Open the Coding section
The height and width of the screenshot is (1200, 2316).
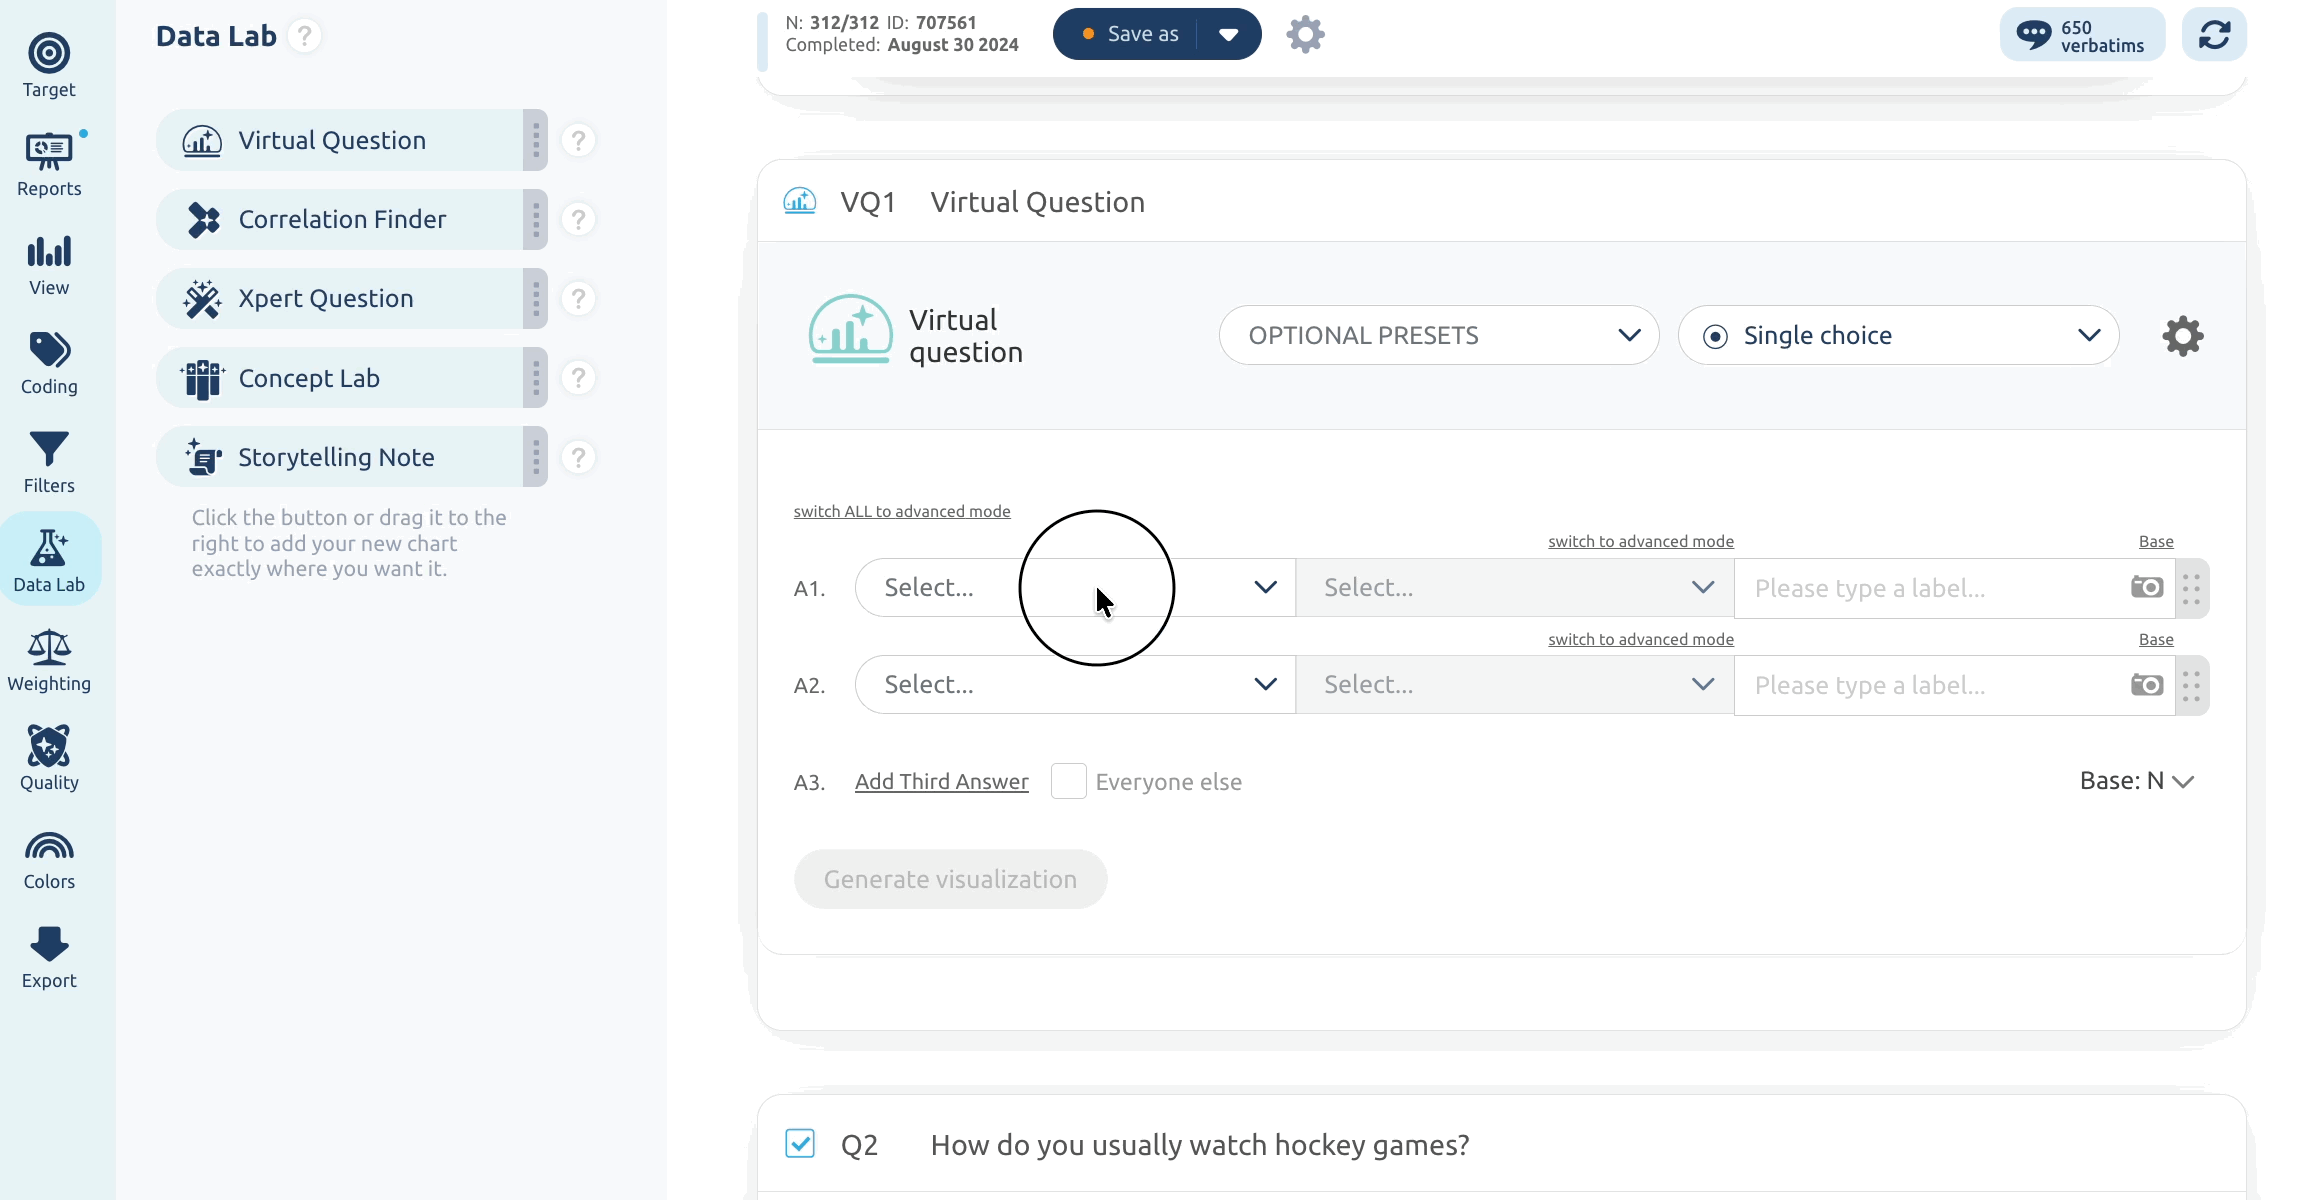(49, 363)
